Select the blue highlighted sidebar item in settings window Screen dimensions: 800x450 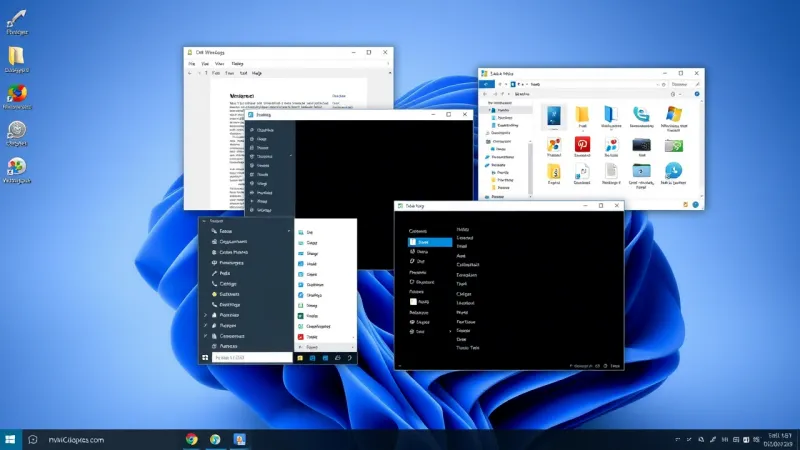click(x=429, y=242)
